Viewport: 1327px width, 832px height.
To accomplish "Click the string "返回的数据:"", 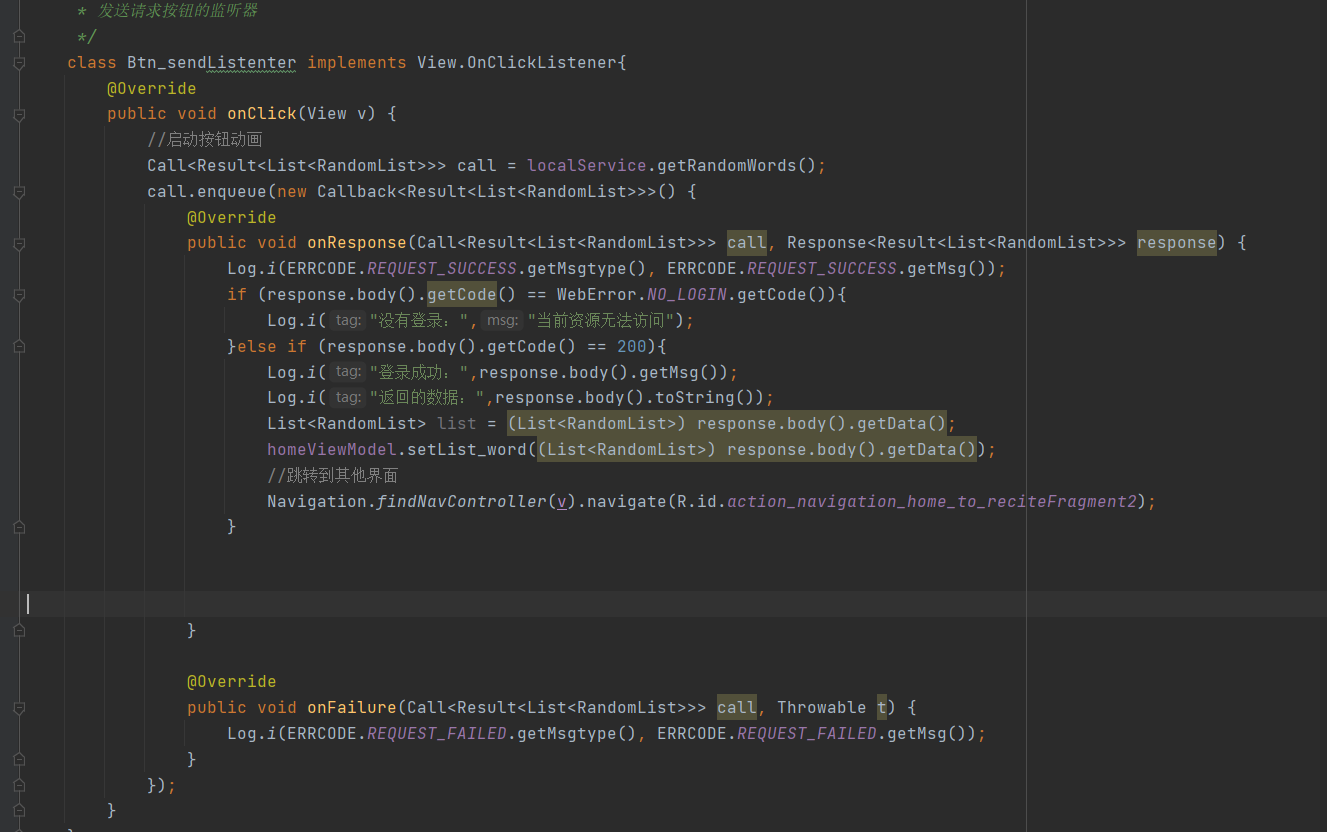I will pos(427,398).
